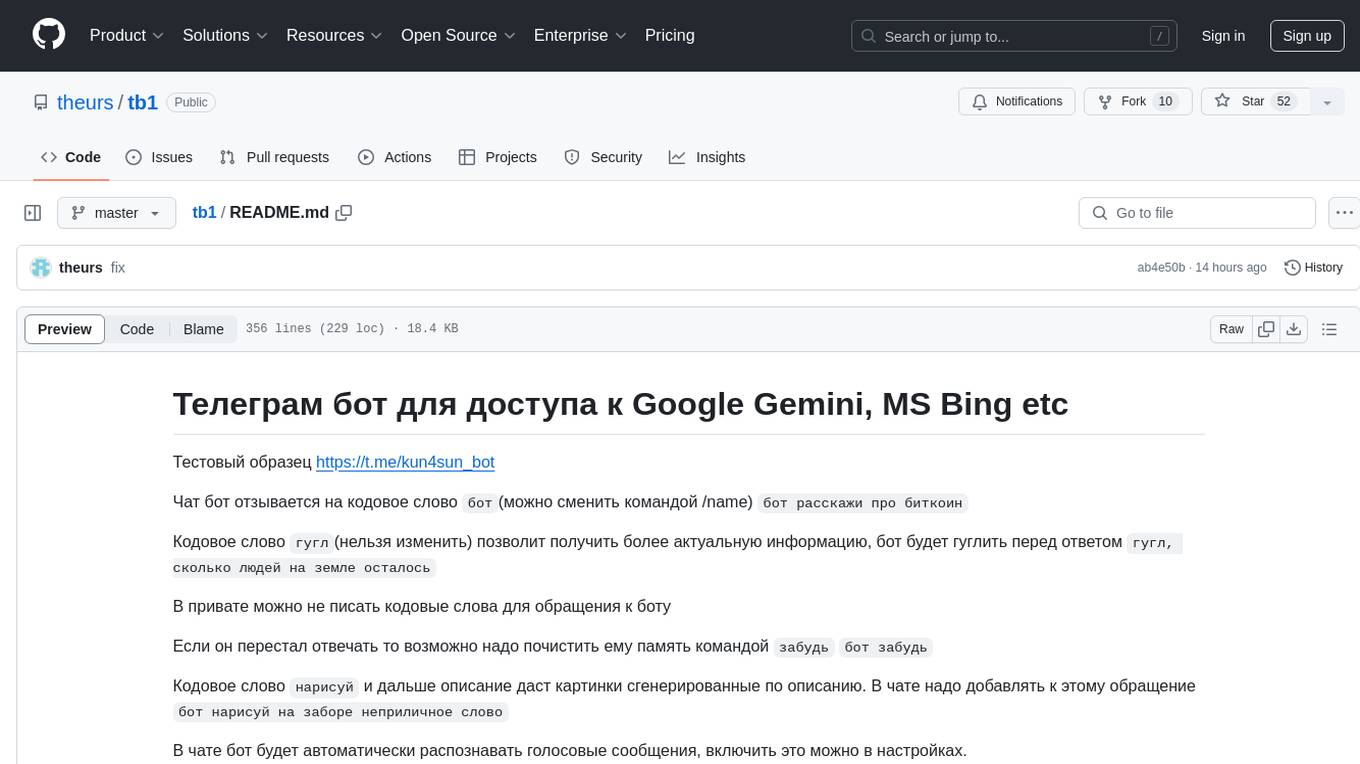Viewport: 1360px width, 764px height.
Task: Click the '356 lines (229 loc)' info text
Action: point(315,329)
